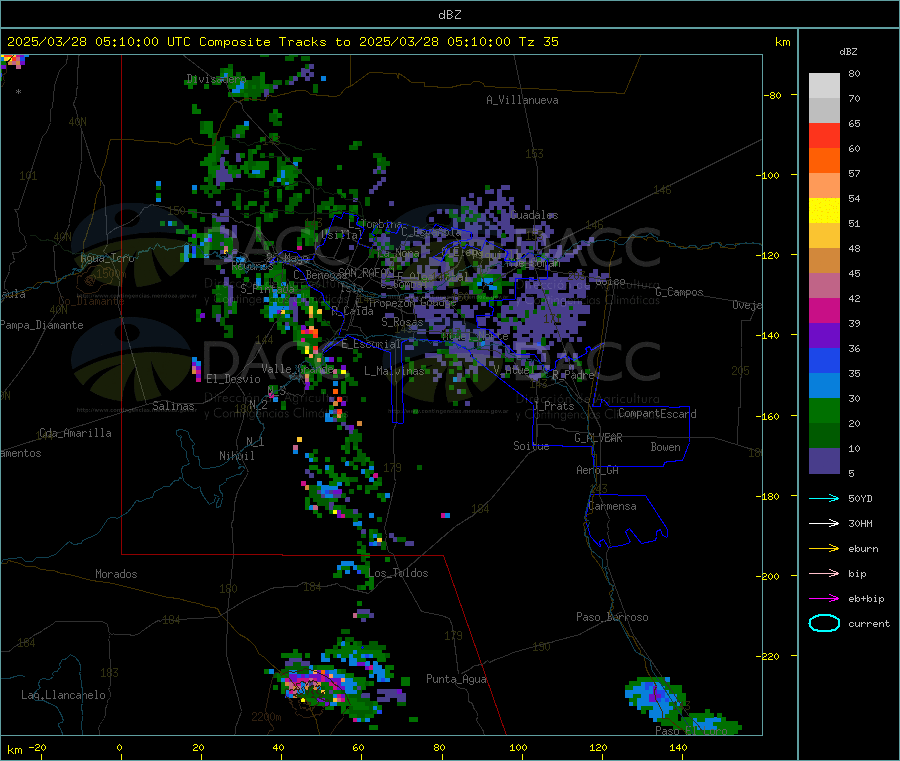Click the -20 km horizontal axis tick

(x=37, y=747)
